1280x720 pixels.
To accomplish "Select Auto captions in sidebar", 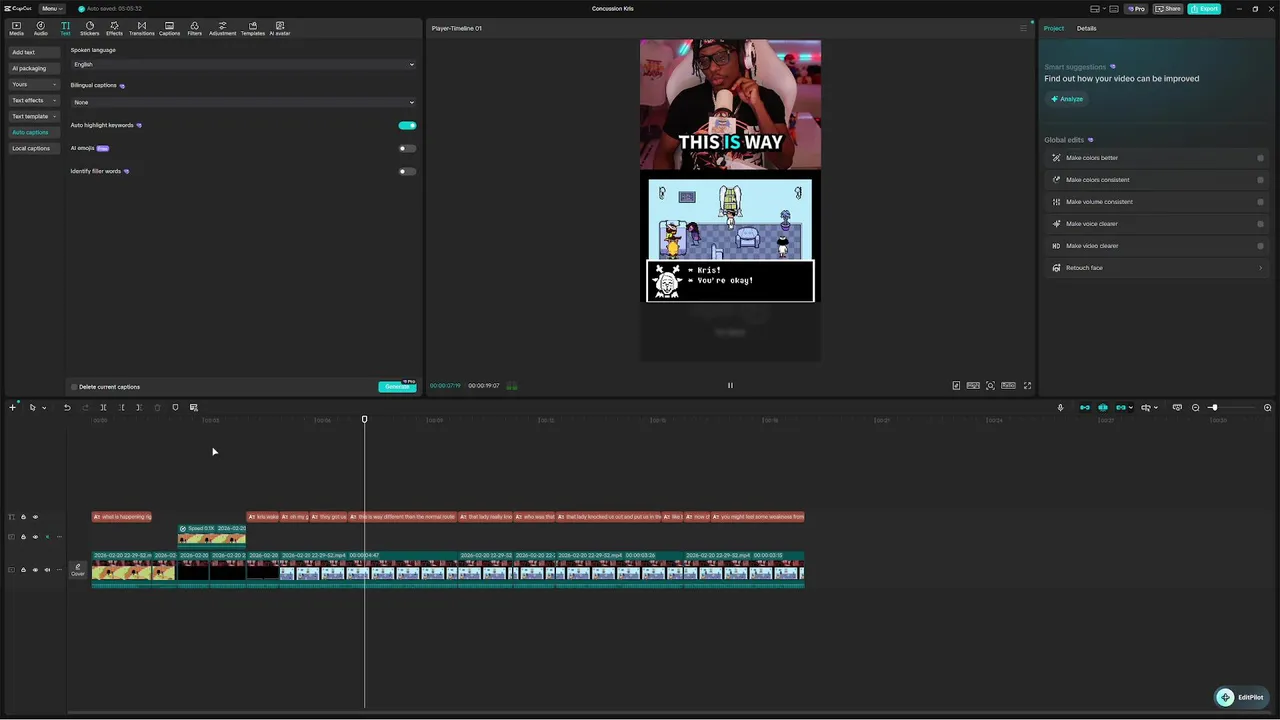I will click(35, 133).
